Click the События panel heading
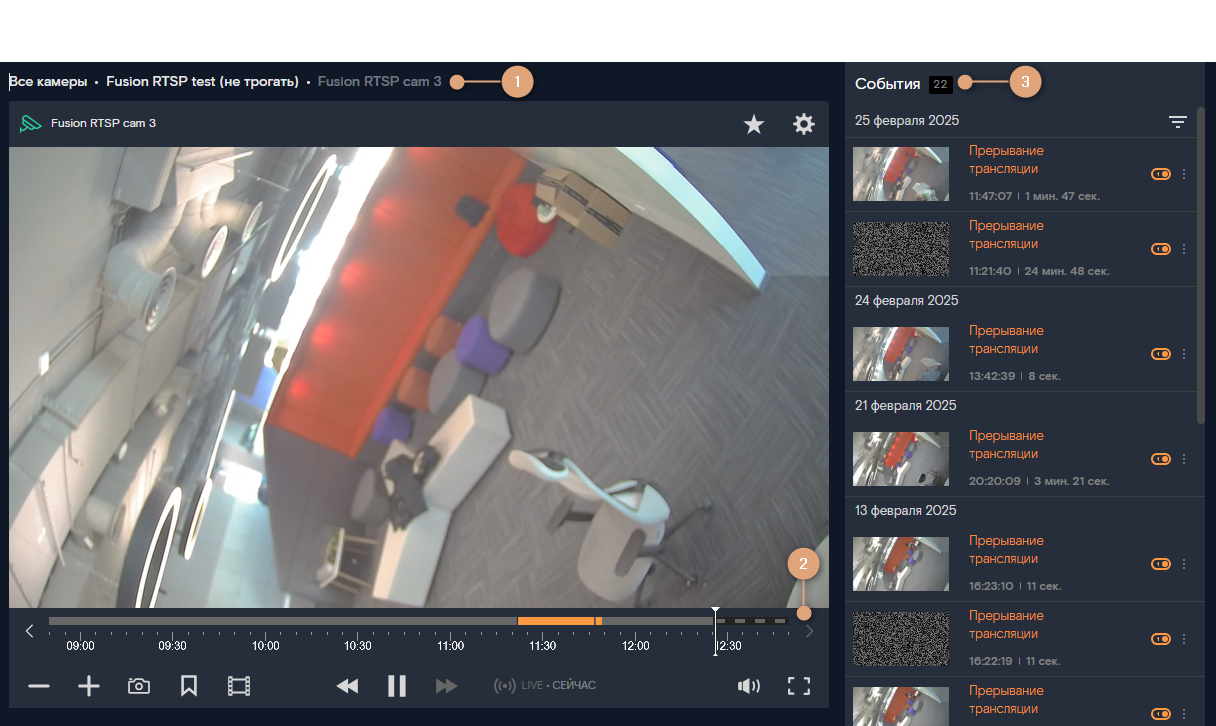 pyautogui.click(x=888, y=84)
